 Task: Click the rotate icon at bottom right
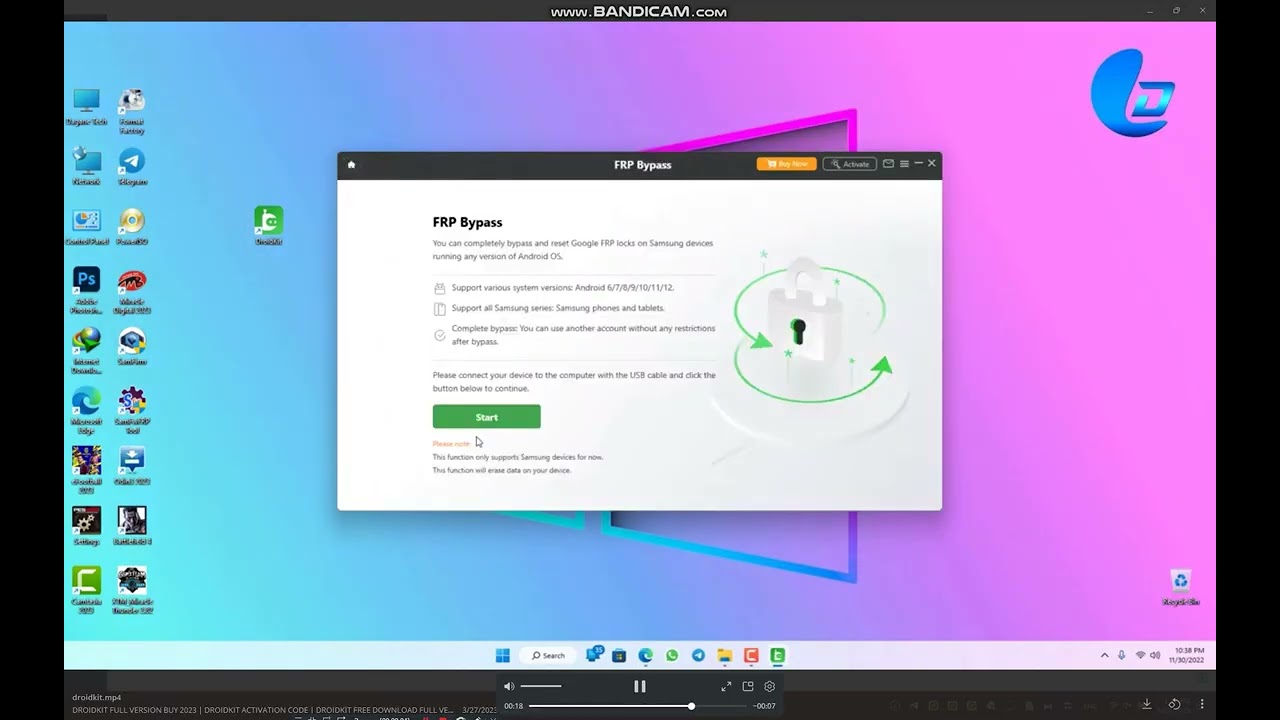tap(1175, 704)
